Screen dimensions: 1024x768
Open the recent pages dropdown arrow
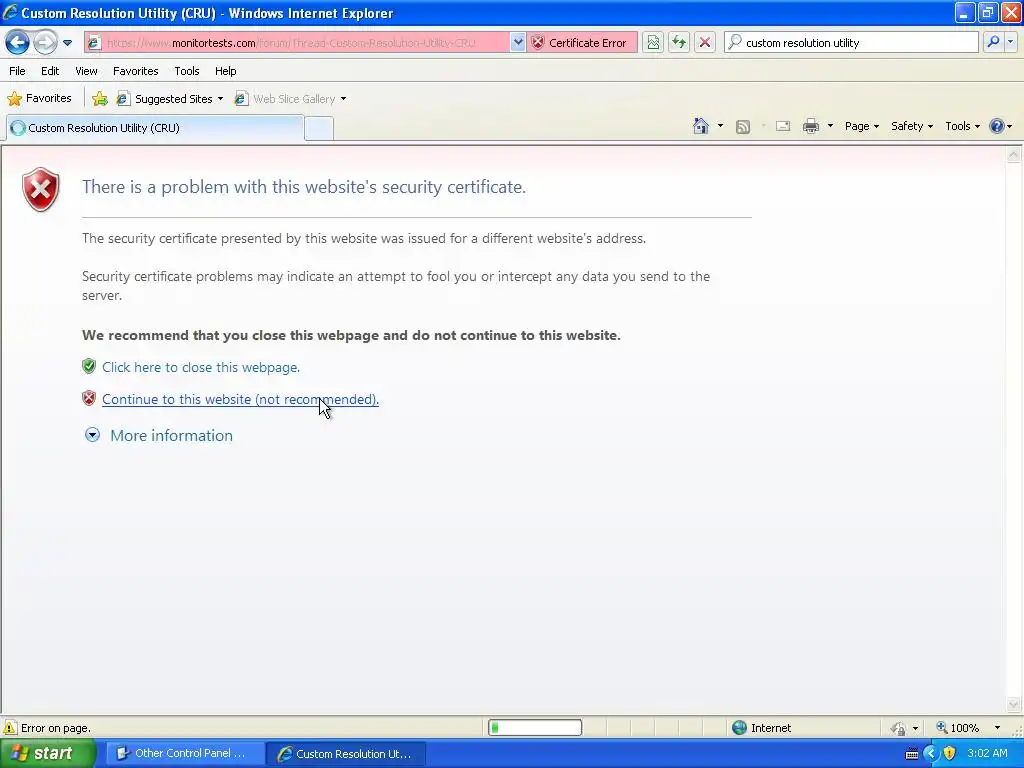(x=67, y=43)
